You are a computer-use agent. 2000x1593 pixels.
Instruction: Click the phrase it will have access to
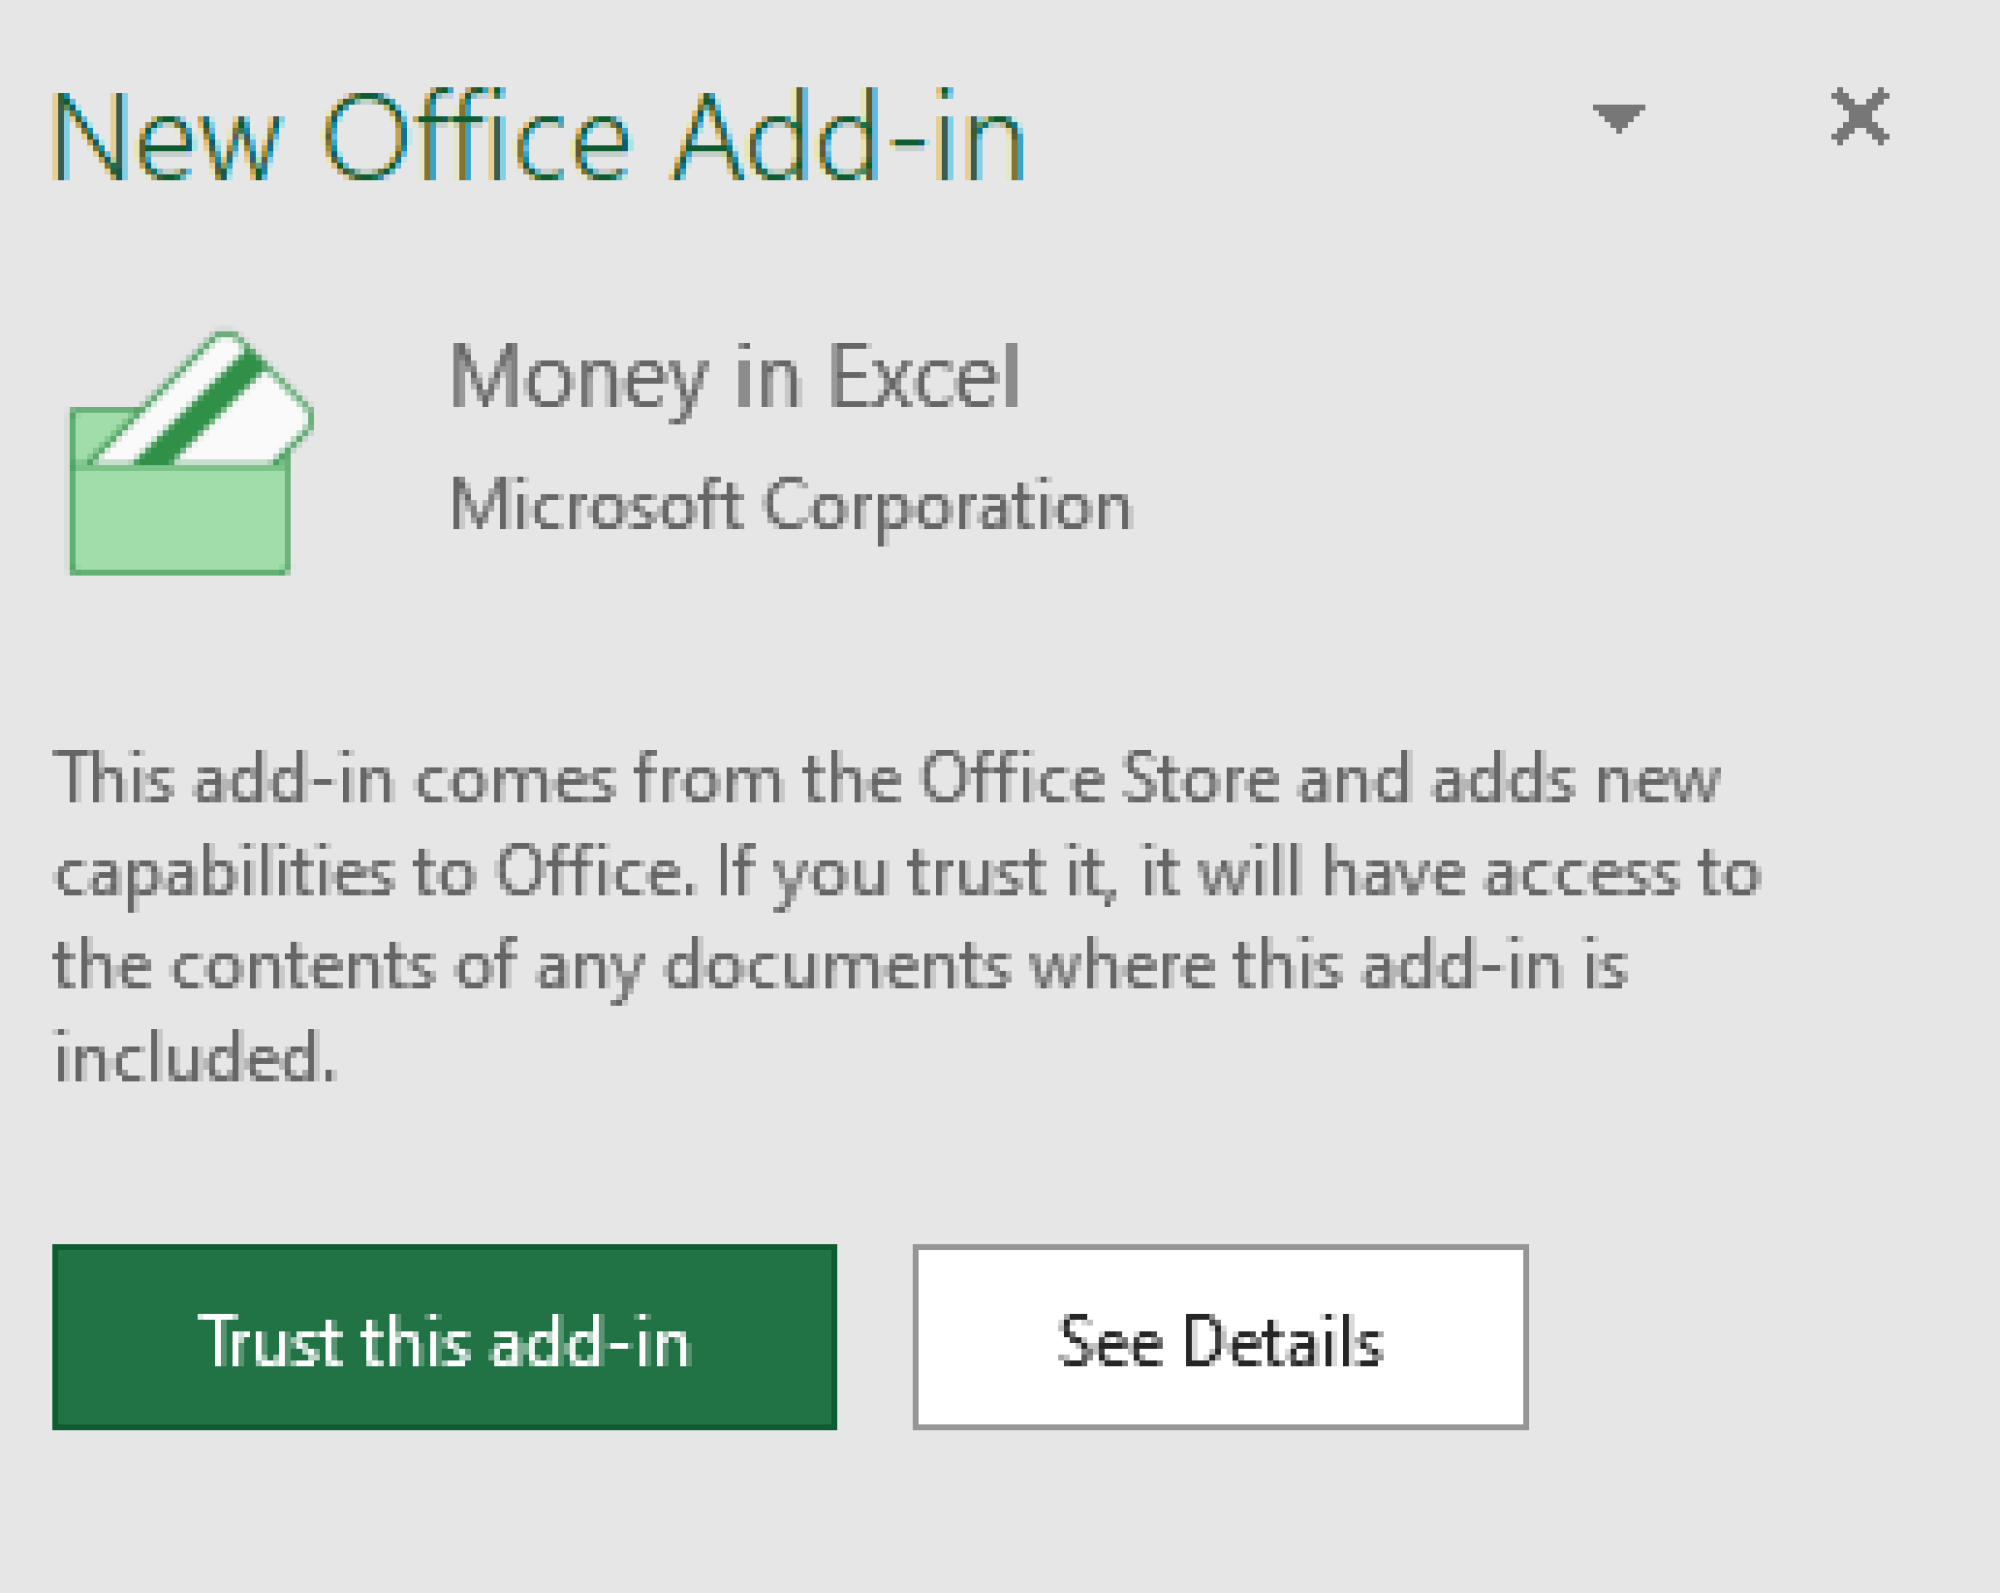(1450, 872)
